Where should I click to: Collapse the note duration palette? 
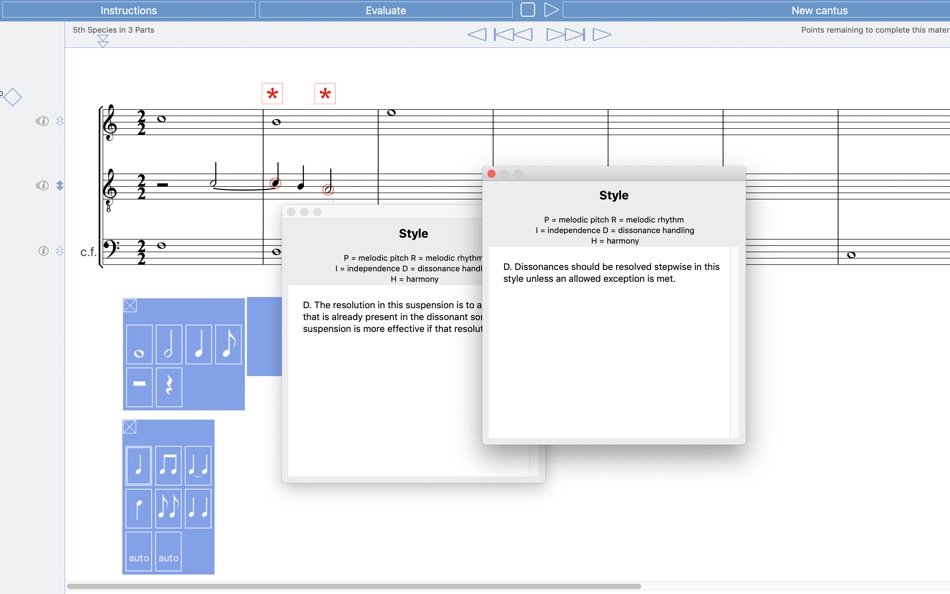pyautogui.click(x=129, y=306)
